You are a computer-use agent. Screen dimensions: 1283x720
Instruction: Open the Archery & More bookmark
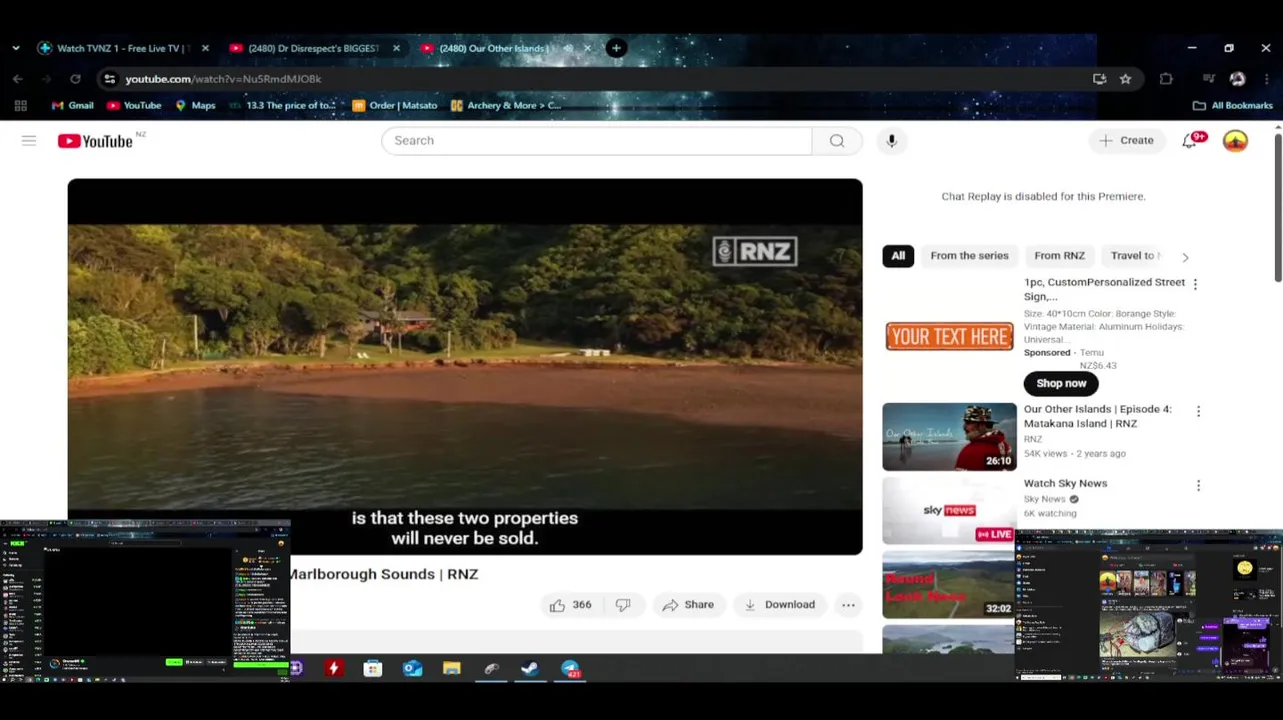506,105
